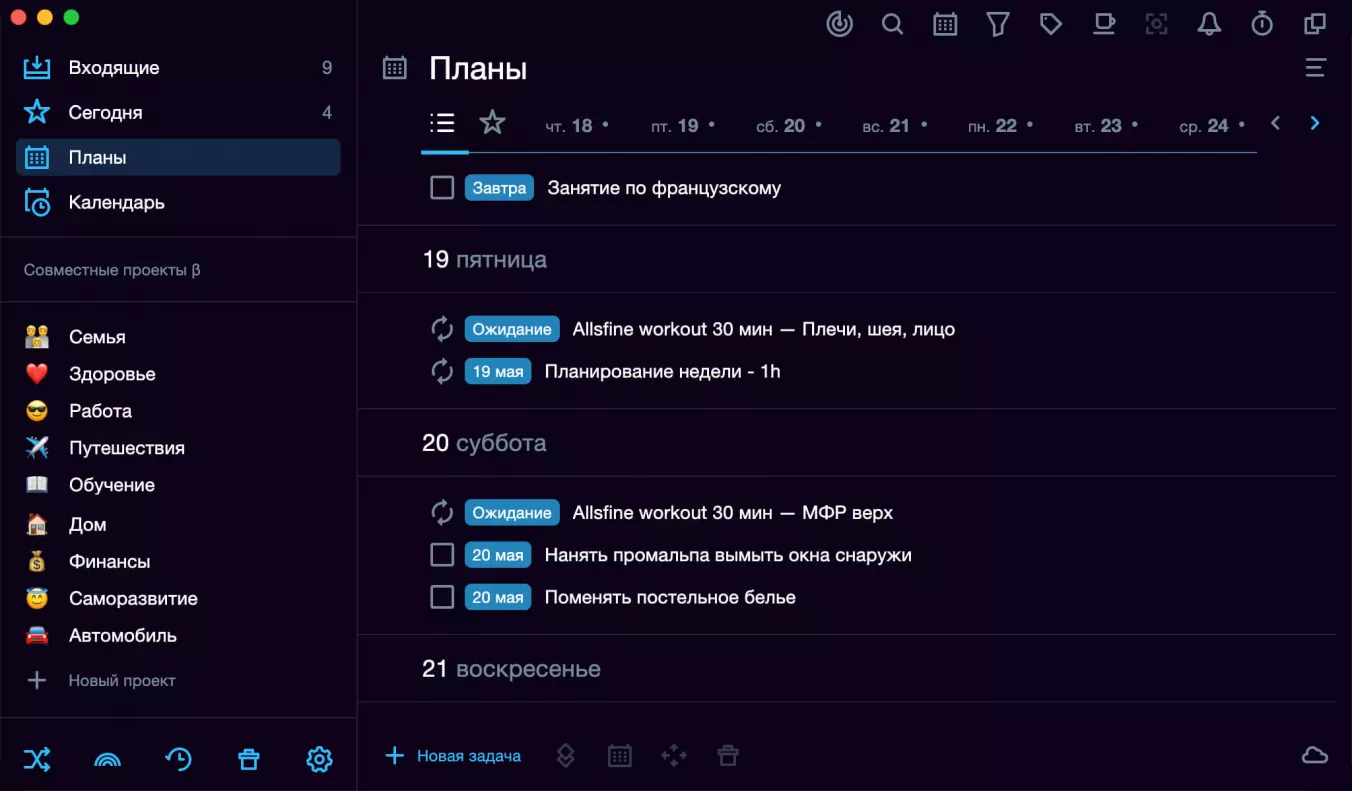Image resolution: width=1352 pixels, height=791 pixels.
Task: Open Календарь in sidebar
Action: pyautogui.click(x=178, y=202)
